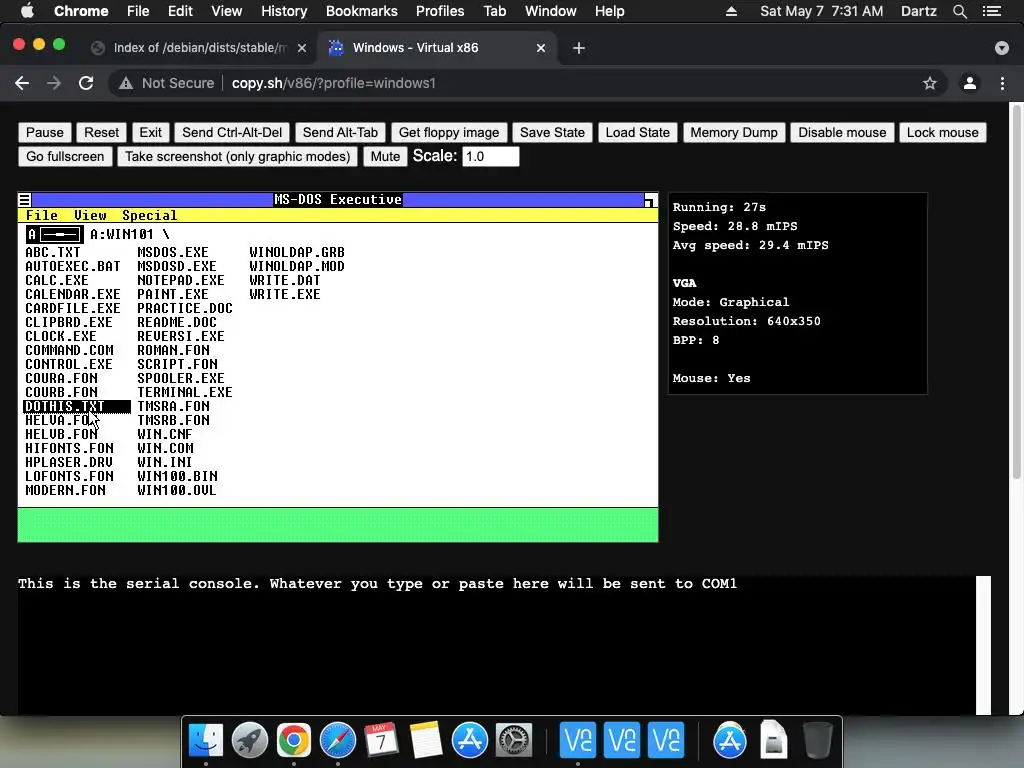Open the Trash in the Dock
The height and width of the screenshot is (768, 1024).
(817, 740)
